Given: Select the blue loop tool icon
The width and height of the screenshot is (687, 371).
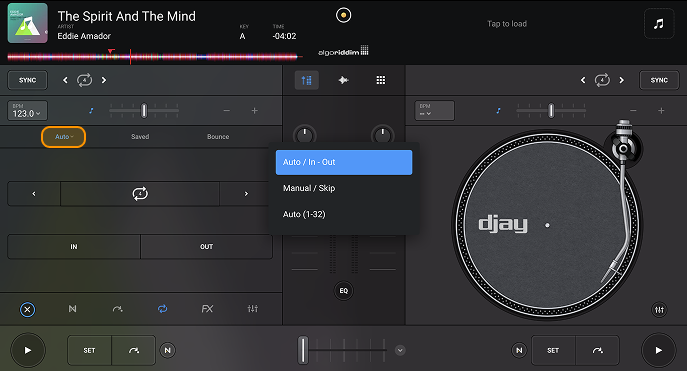Looking at the screenshot, I should click(163, 309).
